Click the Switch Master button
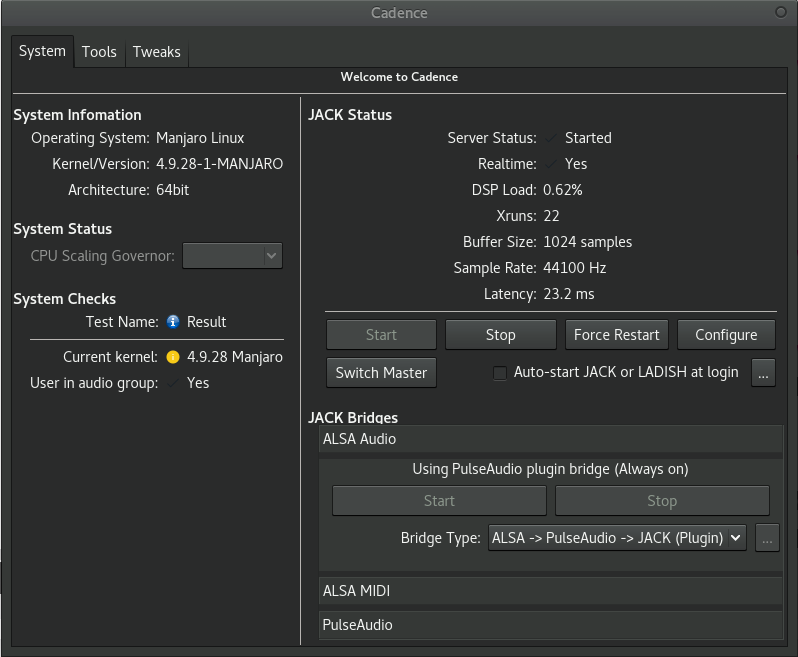798x657 pixels. tap(381, 373)
